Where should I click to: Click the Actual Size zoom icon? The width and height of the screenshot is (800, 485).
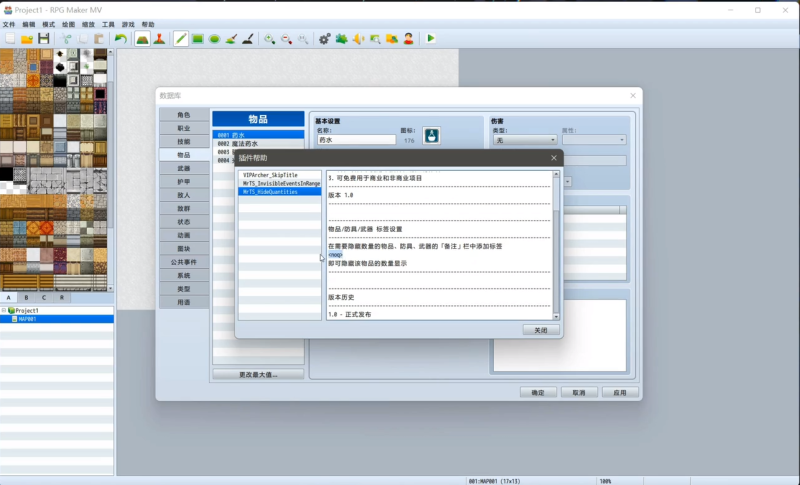tap(303, 39)
